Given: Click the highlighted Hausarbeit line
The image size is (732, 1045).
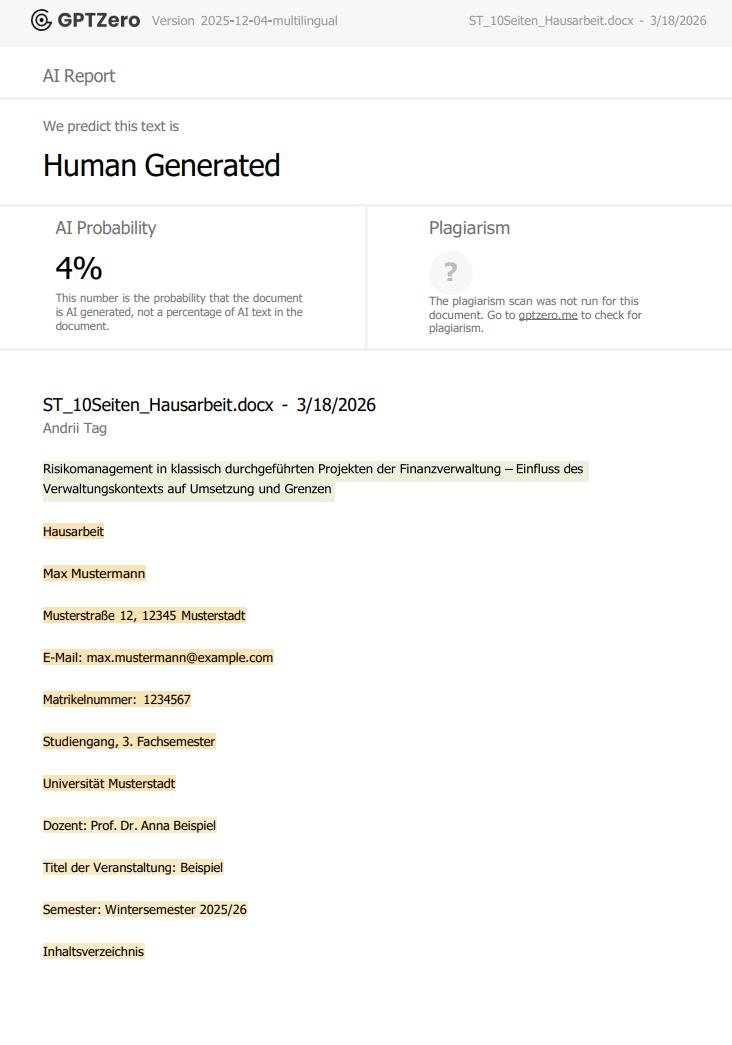Looking at the screenshot, I should coord(73,531).
